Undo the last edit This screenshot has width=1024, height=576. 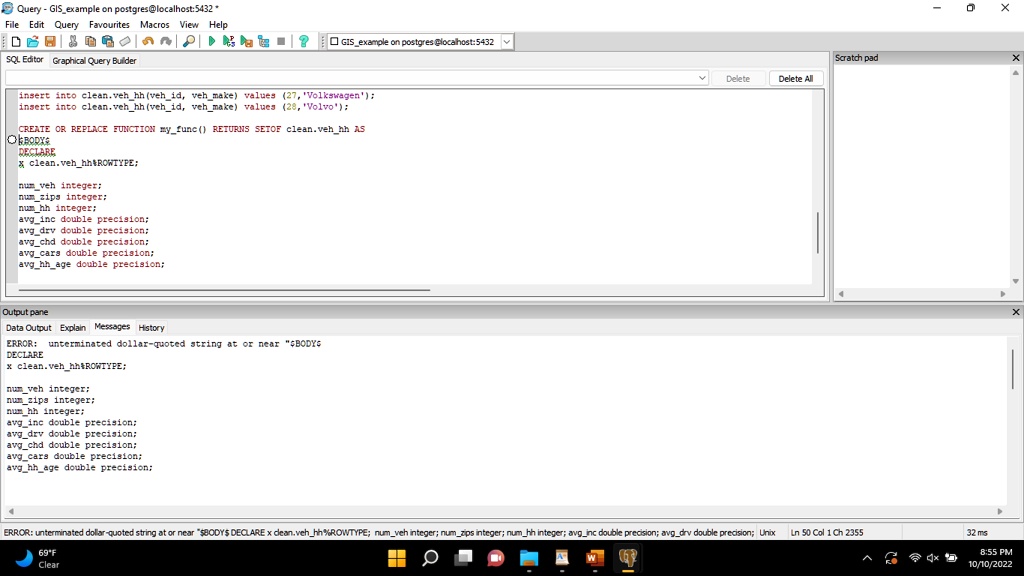148,42
